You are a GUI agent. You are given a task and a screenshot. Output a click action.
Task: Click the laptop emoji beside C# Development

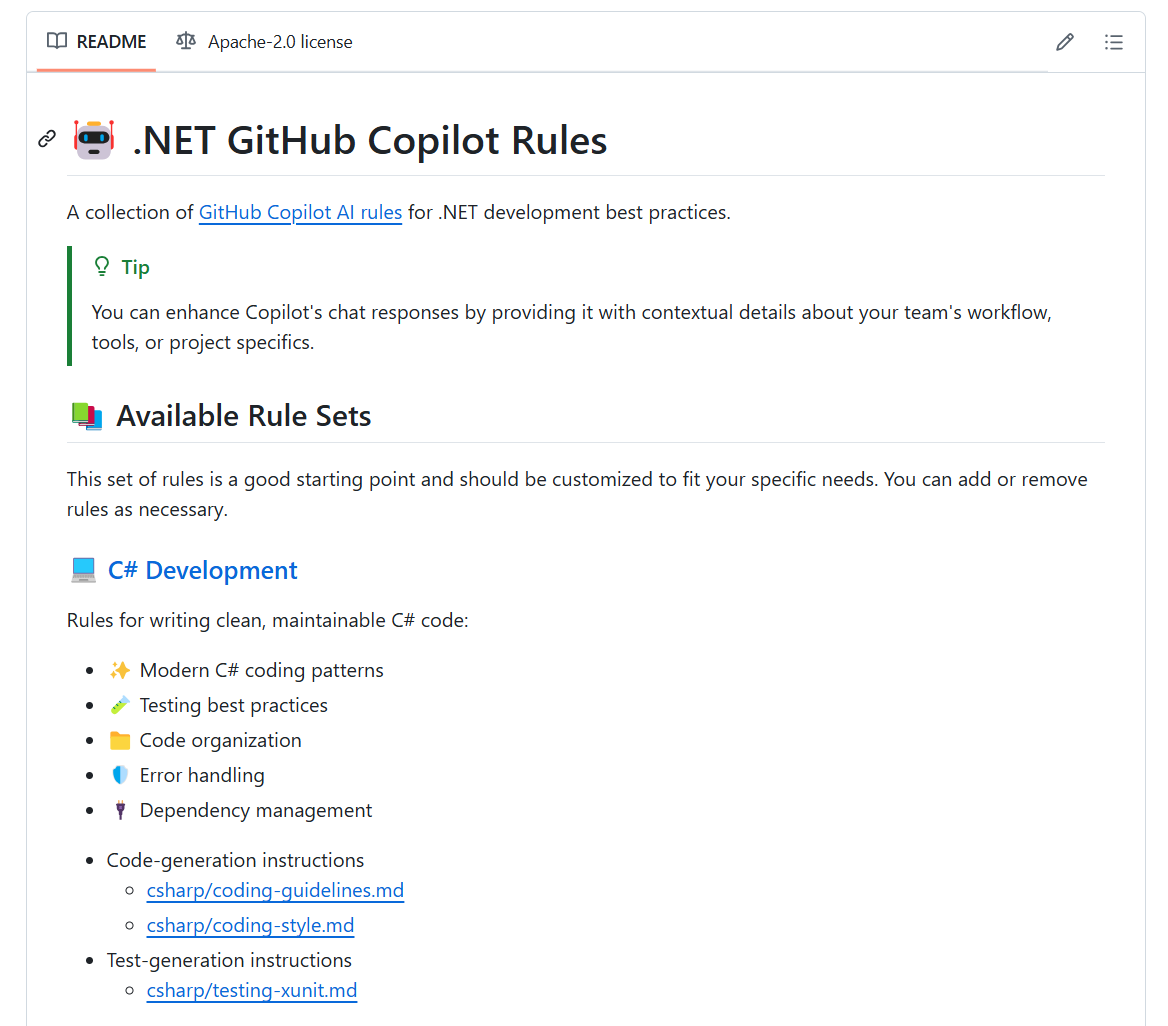(83, 570)
